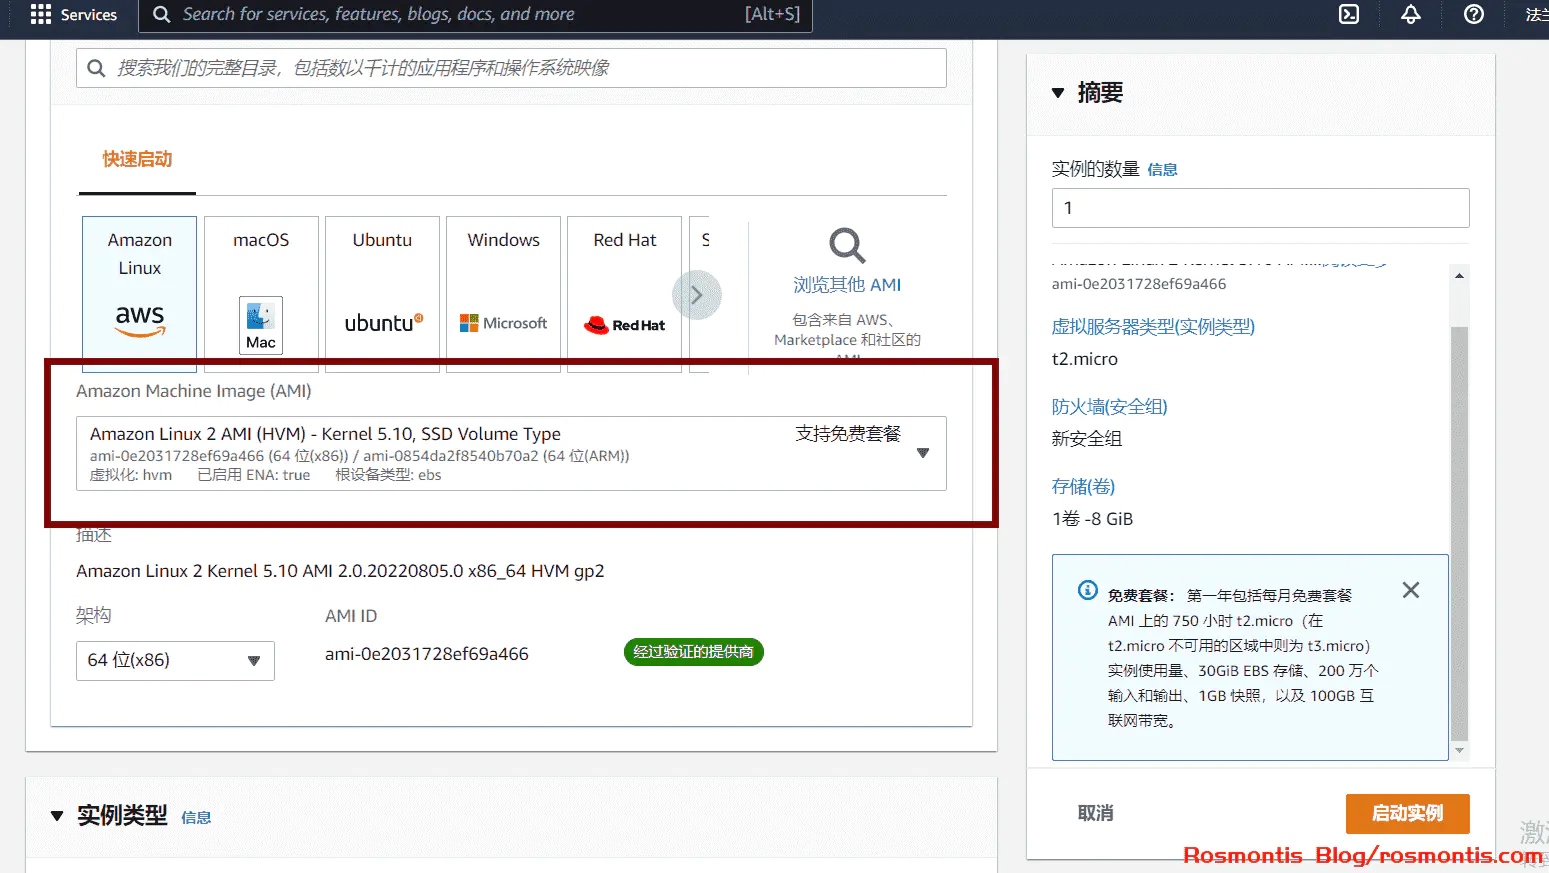
Task: Click the summary panel scrollbar thumb
Action: click(x=1459, y=532)
